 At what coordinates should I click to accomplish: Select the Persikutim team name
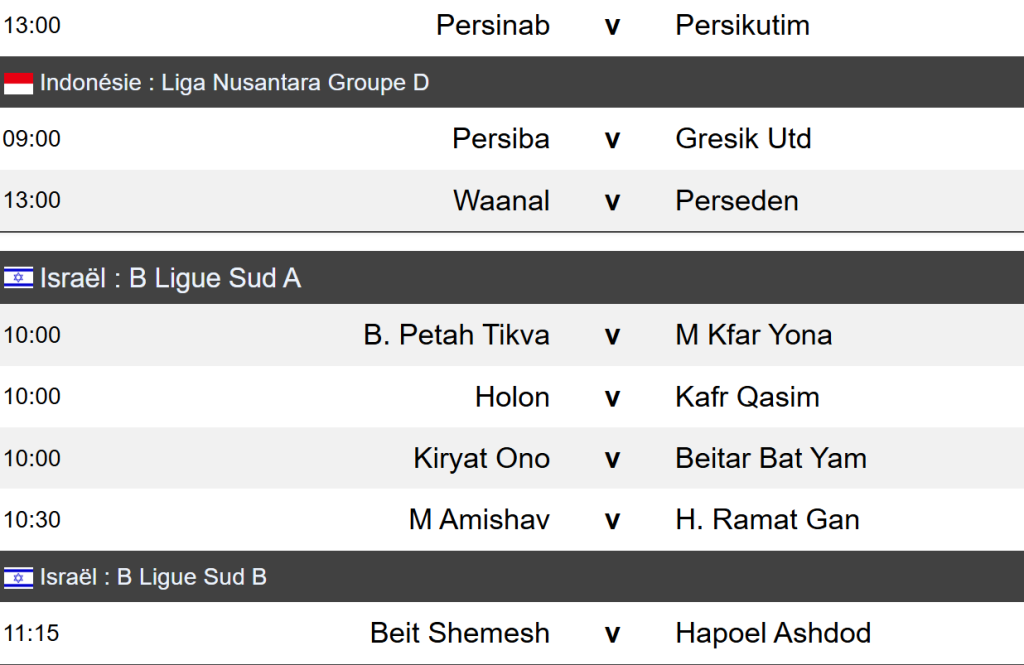[x=742, y=25]
